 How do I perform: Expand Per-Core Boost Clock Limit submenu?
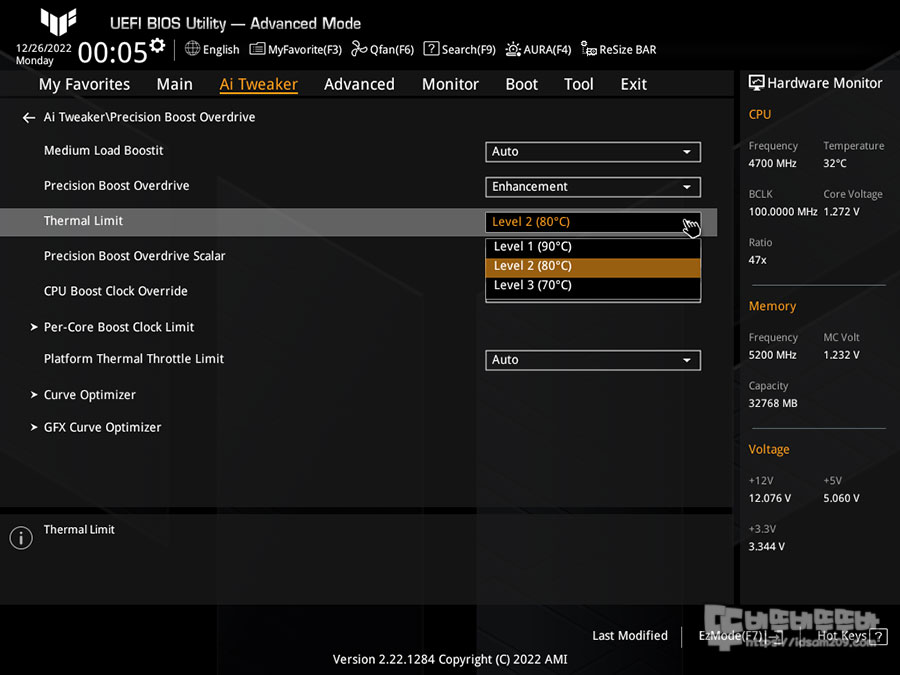tap(119, 327)
